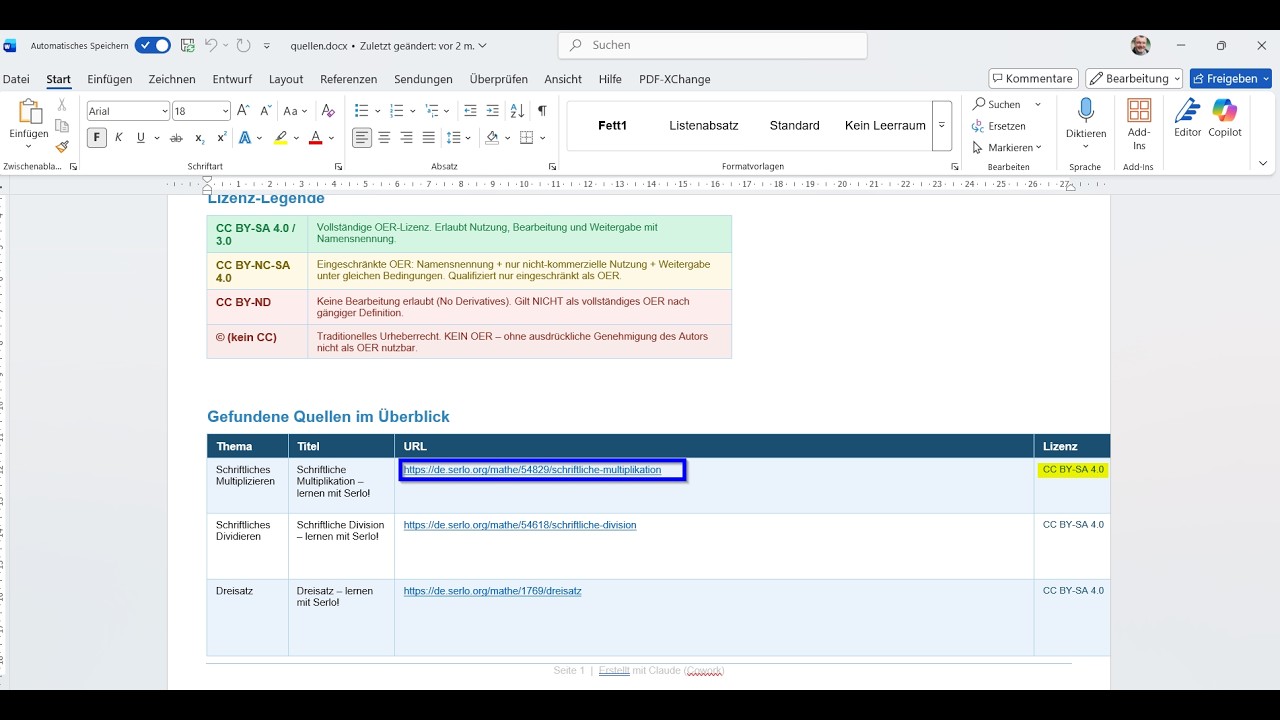
Task: Click the copy icon in clipboard group
Action: tap(62, 125)
